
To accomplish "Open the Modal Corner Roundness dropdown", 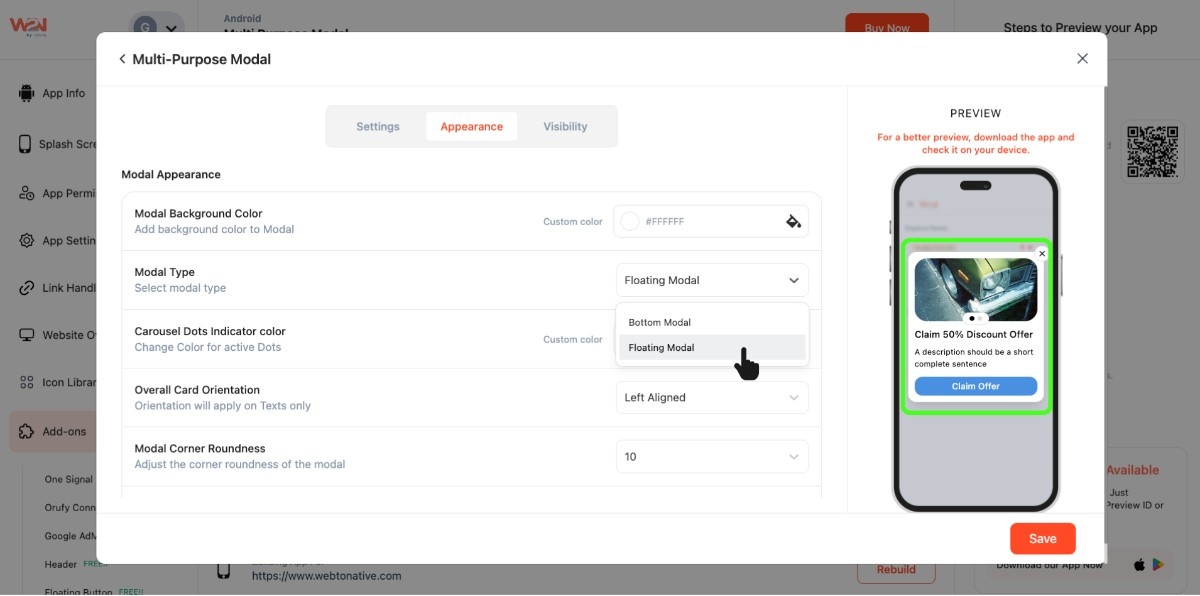I will coord(711,457).
